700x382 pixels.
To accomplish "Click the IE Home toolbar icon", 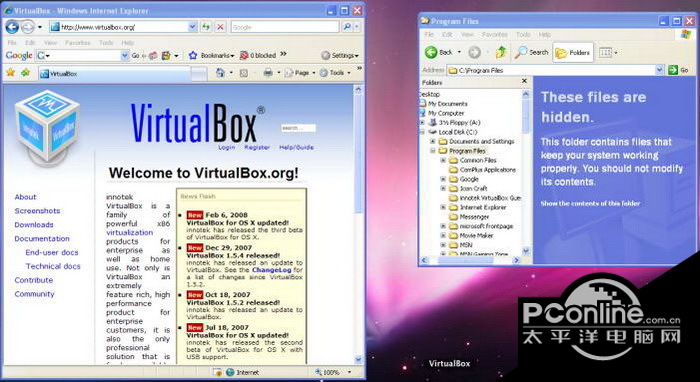I will coord(220,73).
